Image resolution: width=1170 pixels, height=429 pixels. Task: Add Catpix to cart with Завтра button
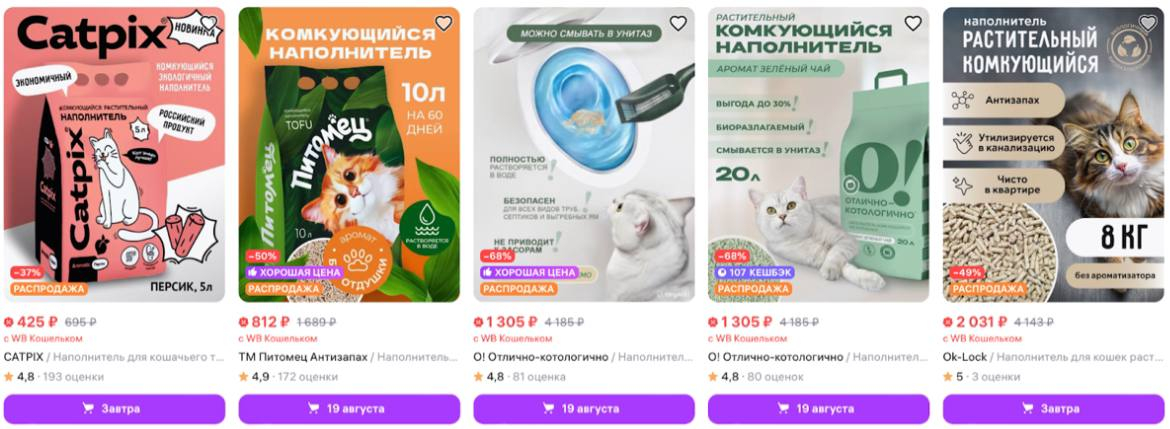pyautogui.click(x=114, y=409)
